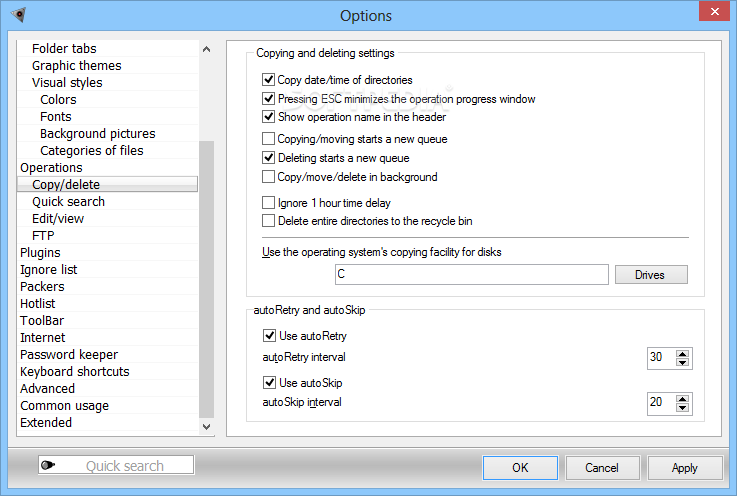Select ToolBar category

click(42, 321)
